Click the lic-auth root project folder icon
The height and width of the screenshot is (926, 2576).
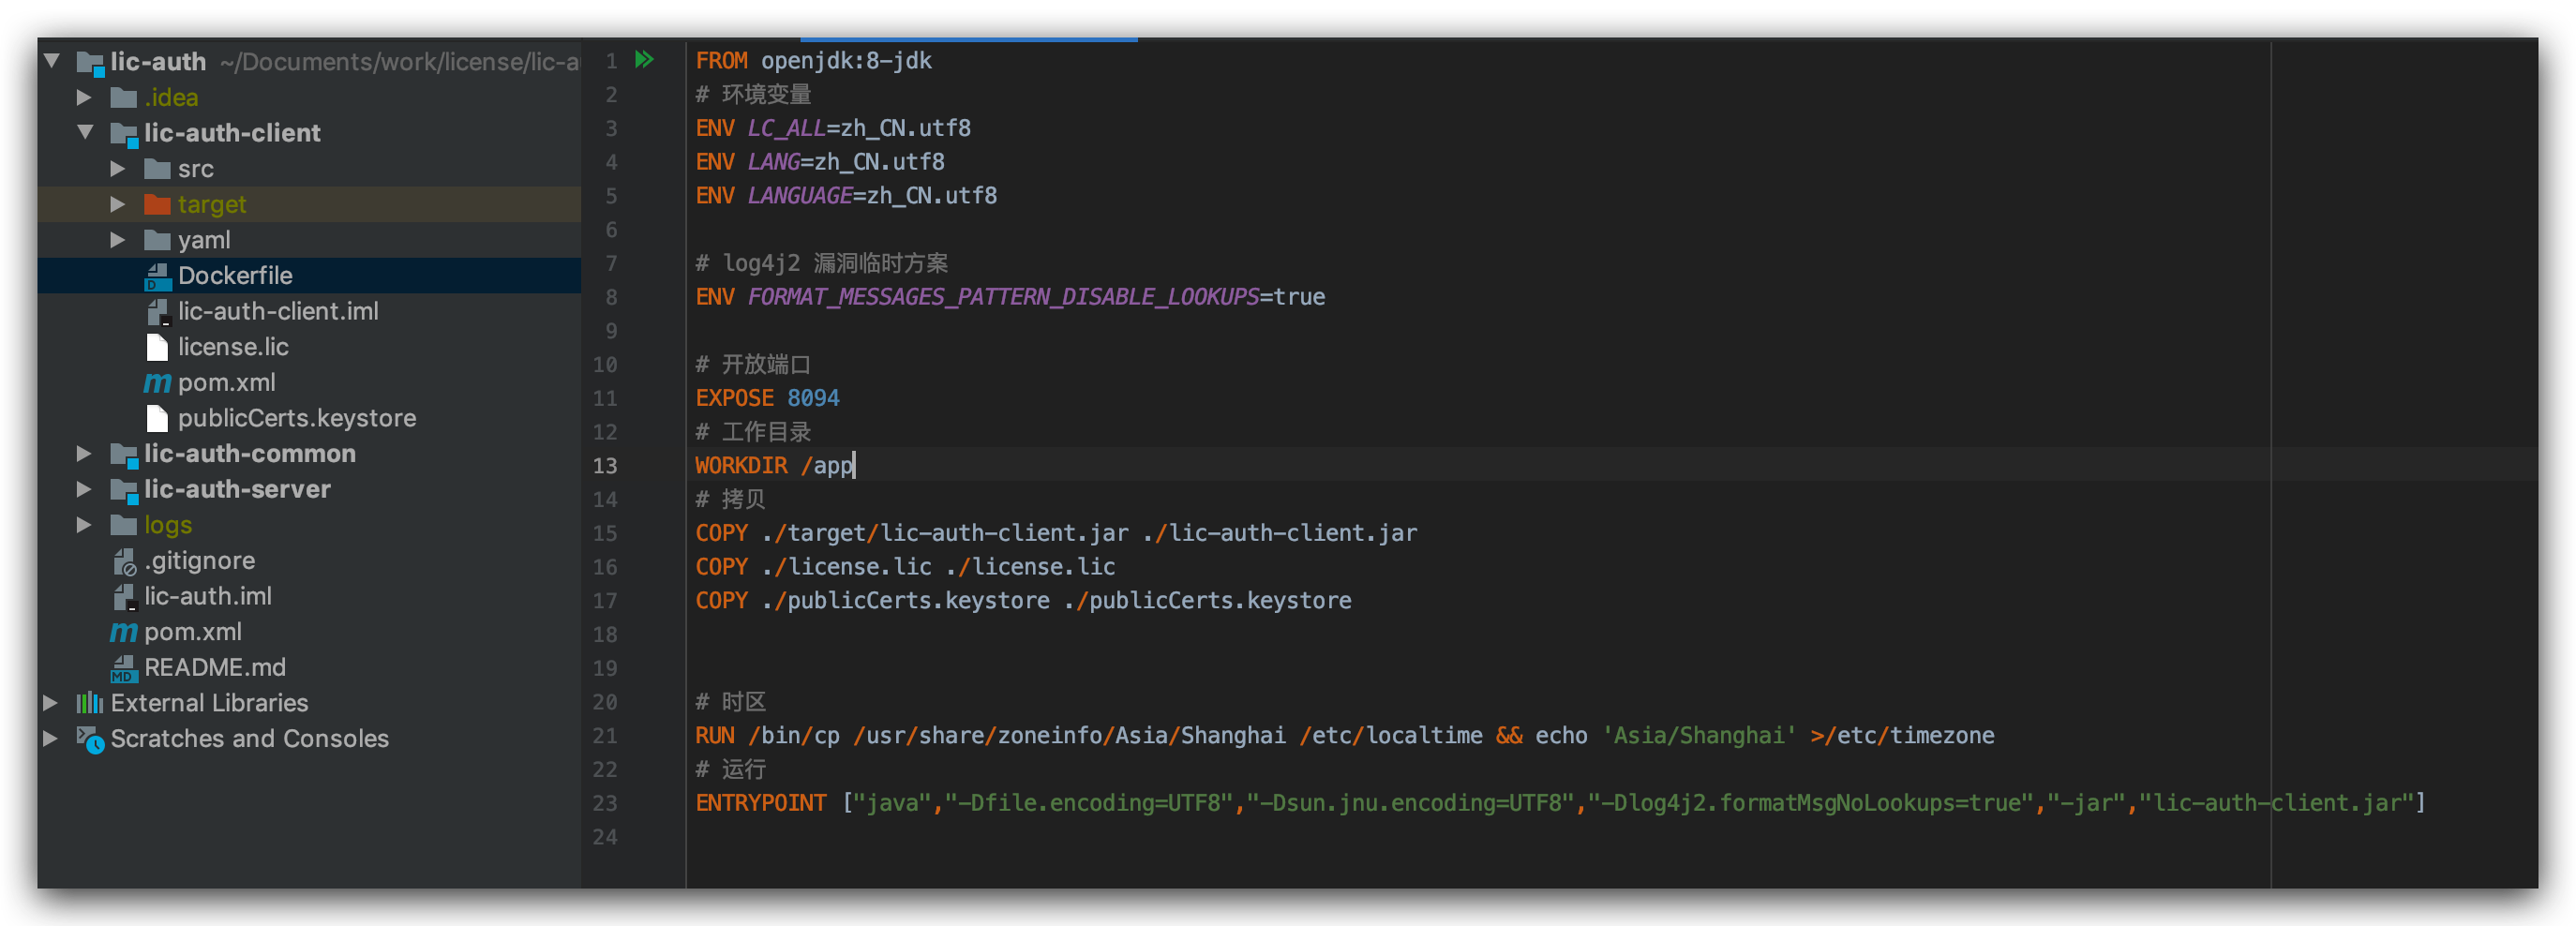coord(90,63)
